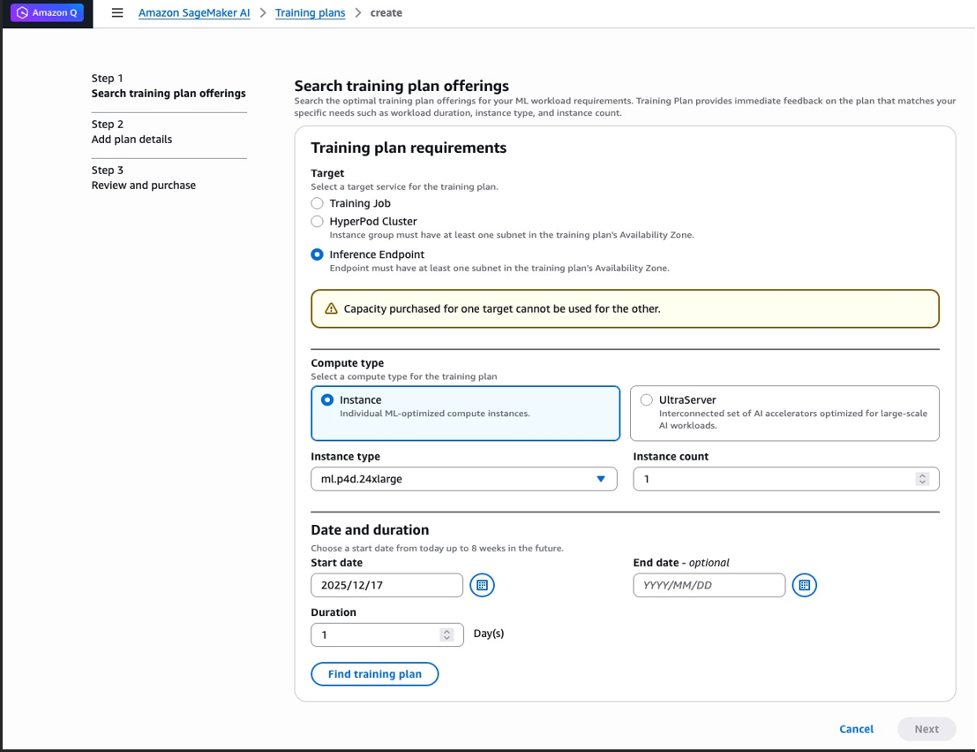The image size is (977, 752).
Task: Select the Instance compute type card
Action: pos(329,399)
